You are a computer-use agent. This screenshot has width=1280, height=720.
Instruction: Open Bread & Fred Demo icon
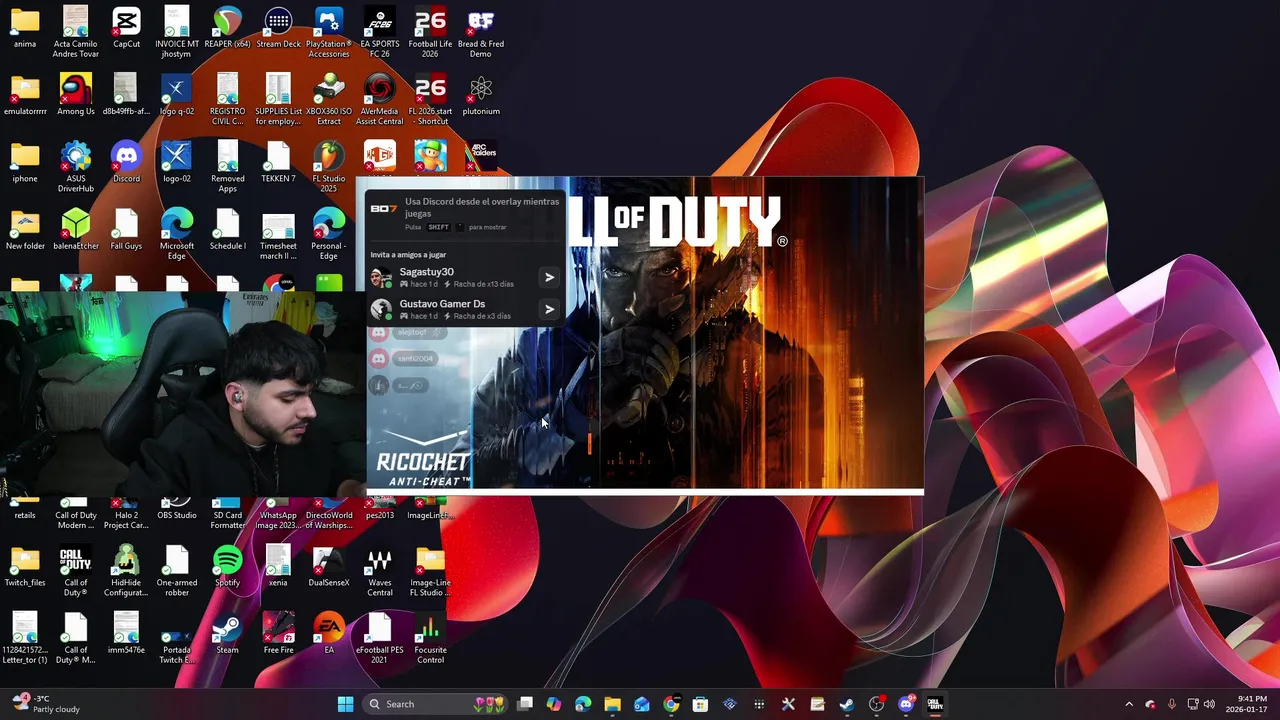(481, 32)
